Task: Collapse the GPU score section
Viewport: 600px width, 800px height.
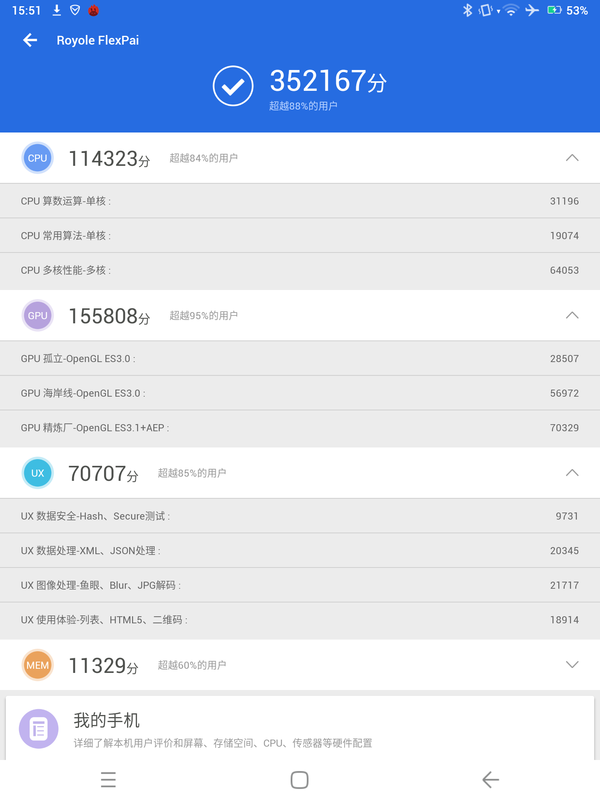Action: (x=572, y=315)
